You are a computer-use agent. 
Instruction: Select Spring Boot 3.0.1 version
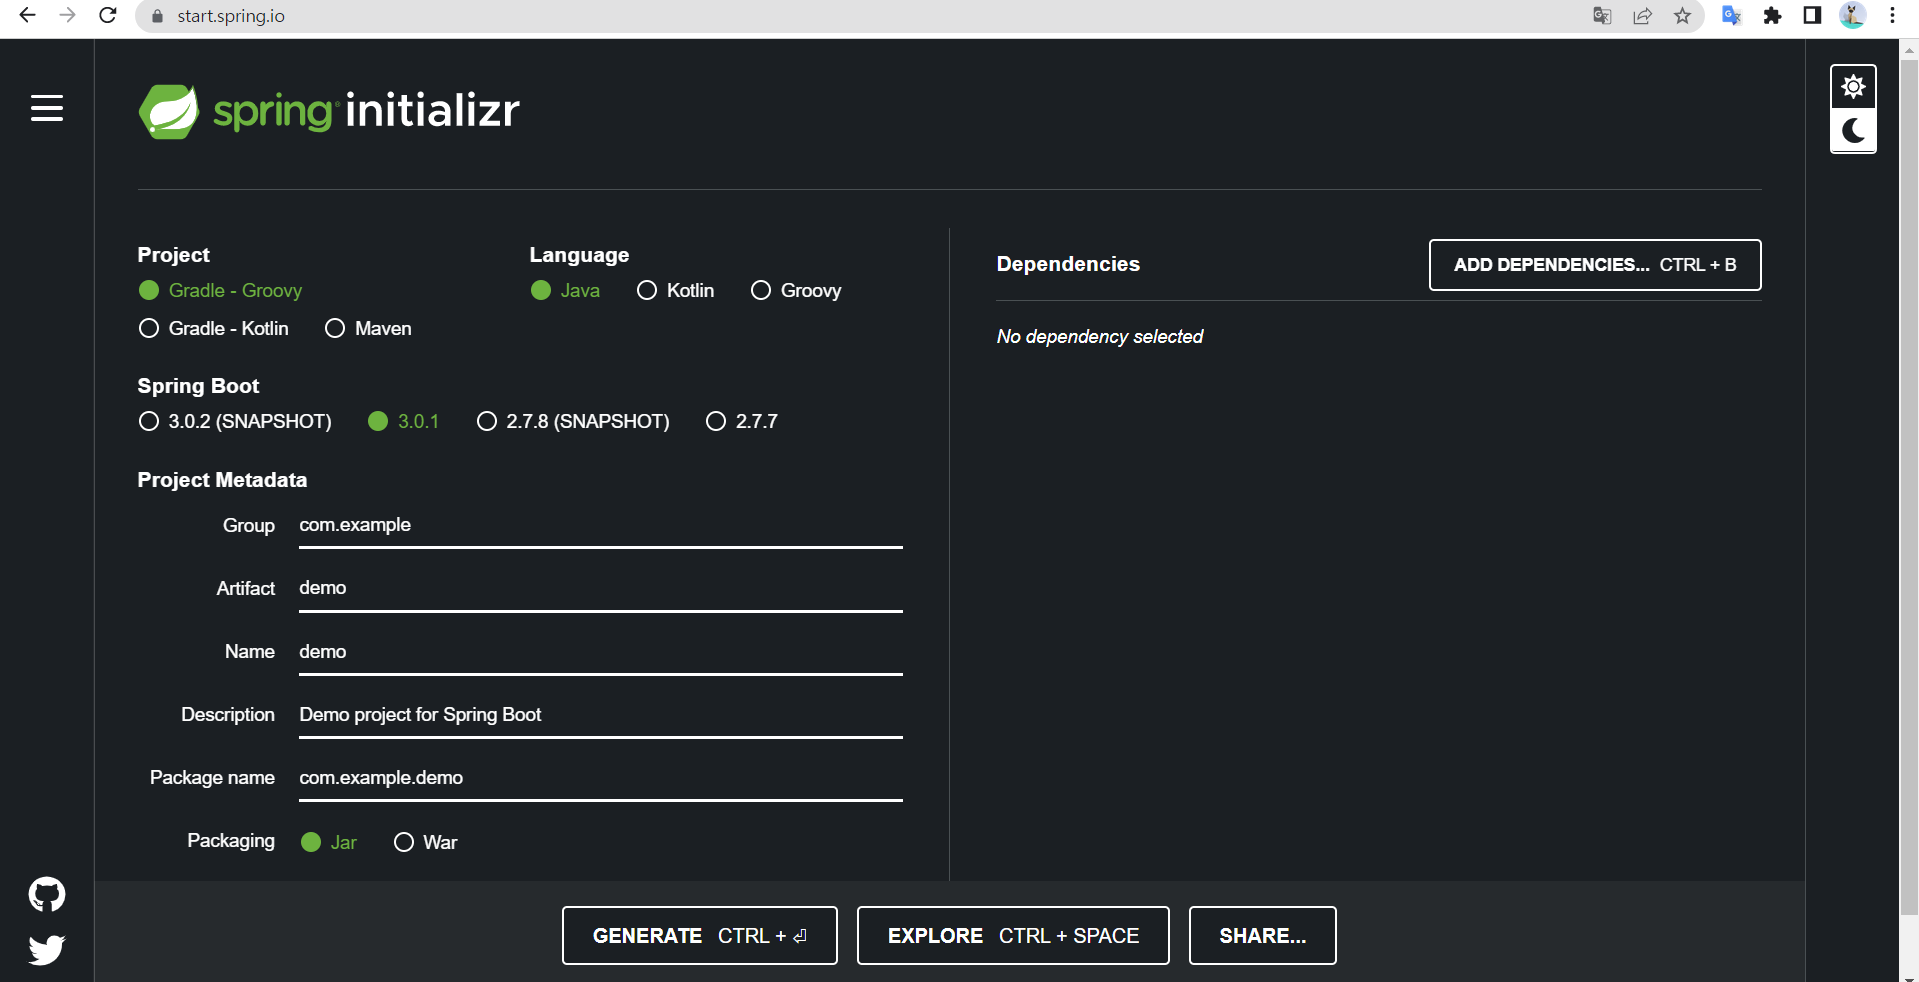pos(403,421)
